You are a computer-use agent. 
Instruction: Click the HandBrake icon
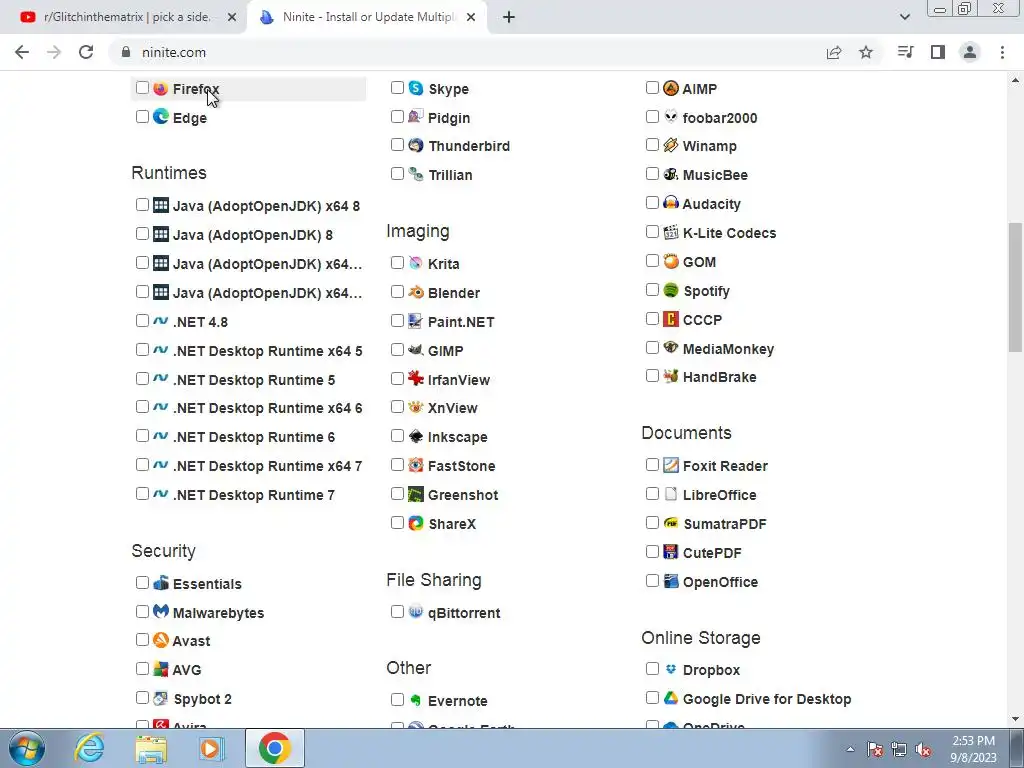(671, 376)
